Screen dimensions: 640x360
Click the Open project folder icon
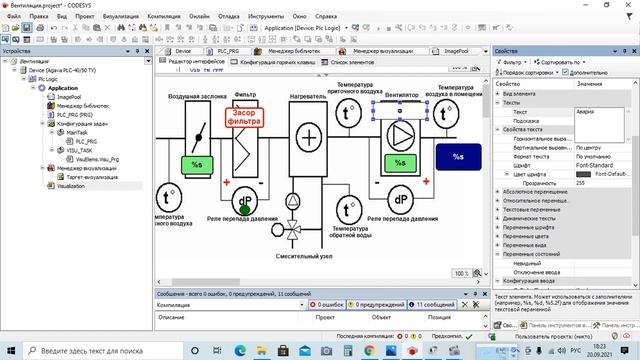point(16,28)
